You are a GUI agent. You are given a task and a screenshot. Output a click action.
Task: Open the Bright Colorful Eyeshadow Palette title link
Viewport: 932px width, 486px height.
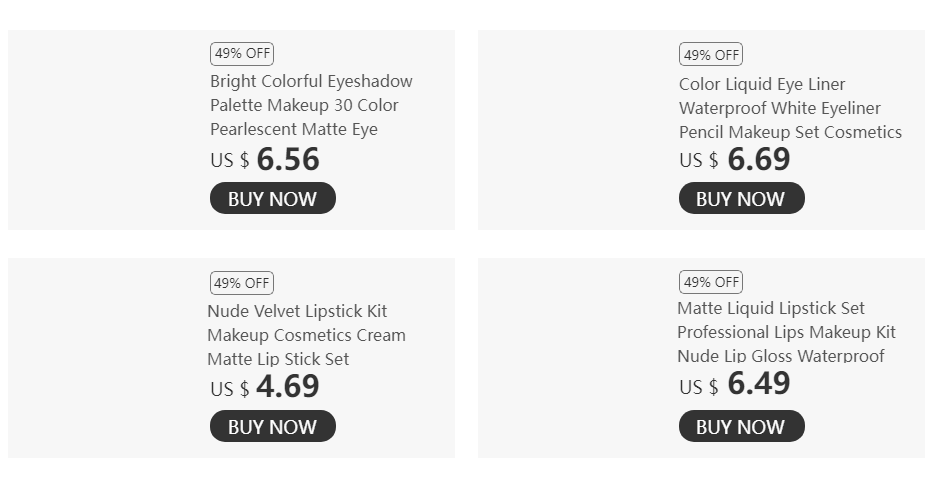coord(311,105)
